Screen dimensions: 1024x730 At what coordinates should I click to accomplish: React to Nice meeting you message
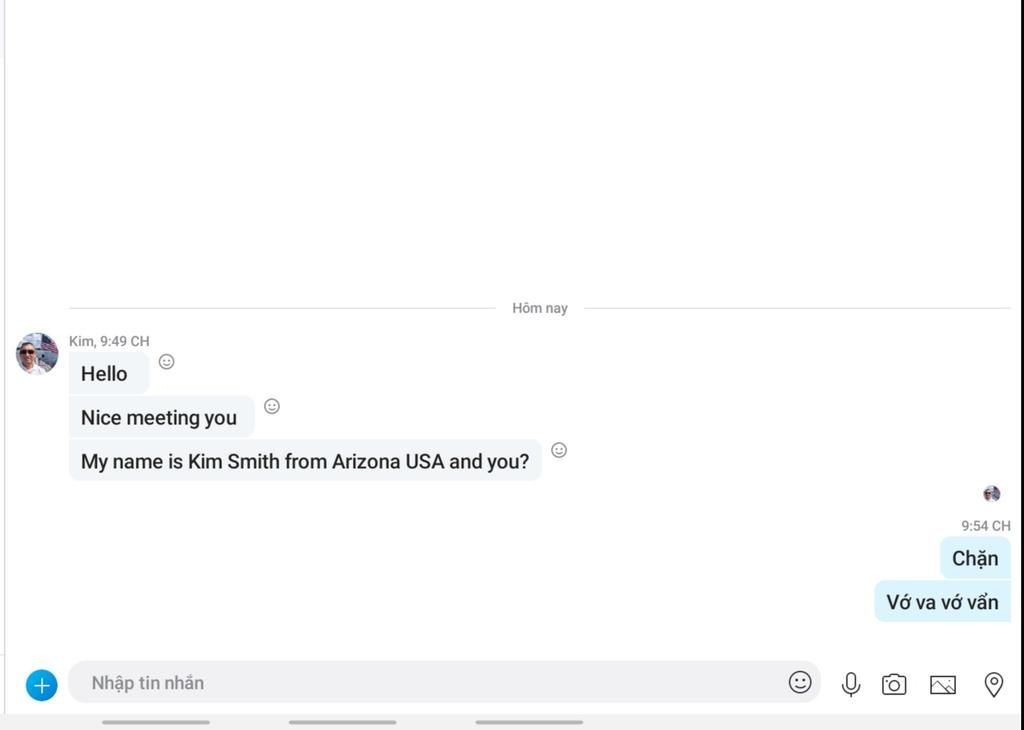click(x=272, y=406)
